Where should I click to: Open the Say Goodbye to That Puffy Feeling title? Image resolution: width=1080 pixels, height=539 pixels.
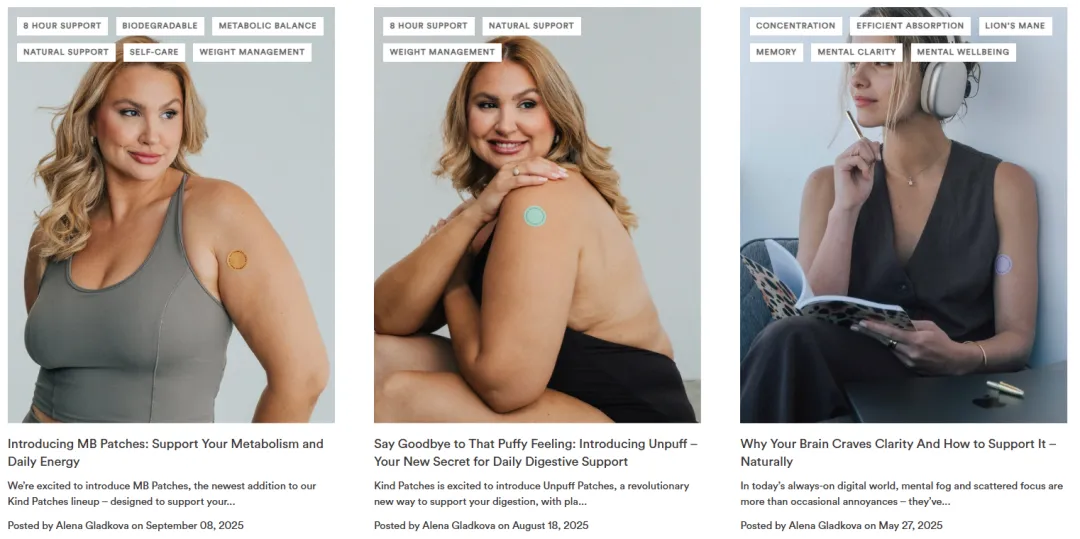[x=530, y=452]
